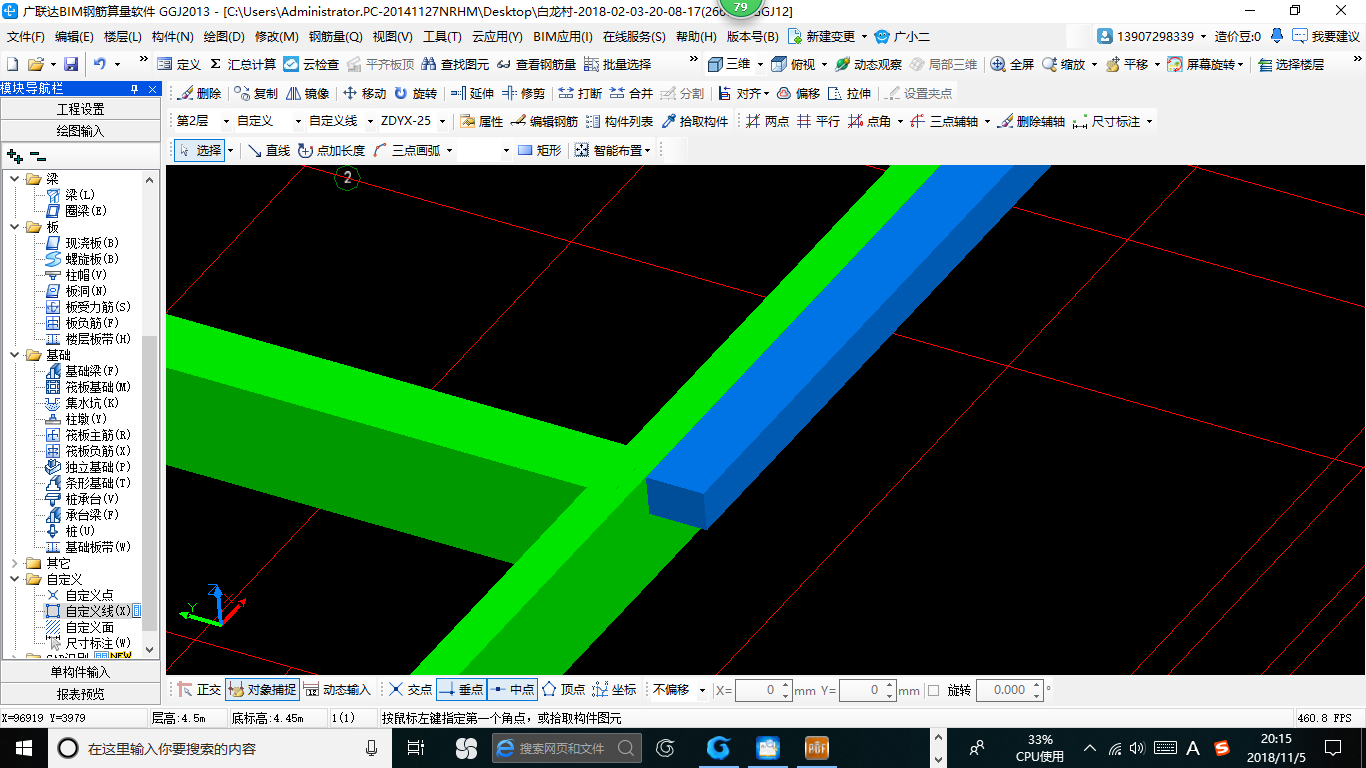Select the 旋转 rotate tool
Image resolution: width=1366 pixels, height=768 pixels.
pyautogui.click(x=415, y=93)
